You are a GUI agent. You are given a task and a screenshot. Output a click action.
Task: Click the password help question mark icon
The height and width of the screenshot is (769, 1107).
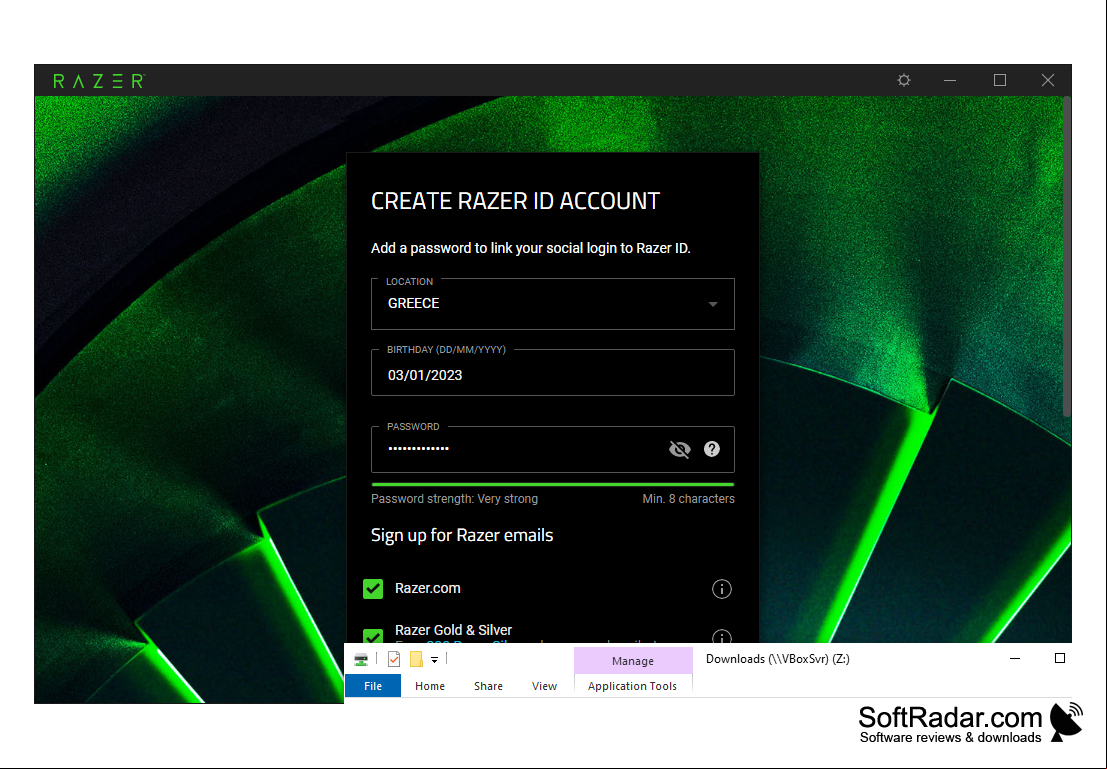click(712, 449)
